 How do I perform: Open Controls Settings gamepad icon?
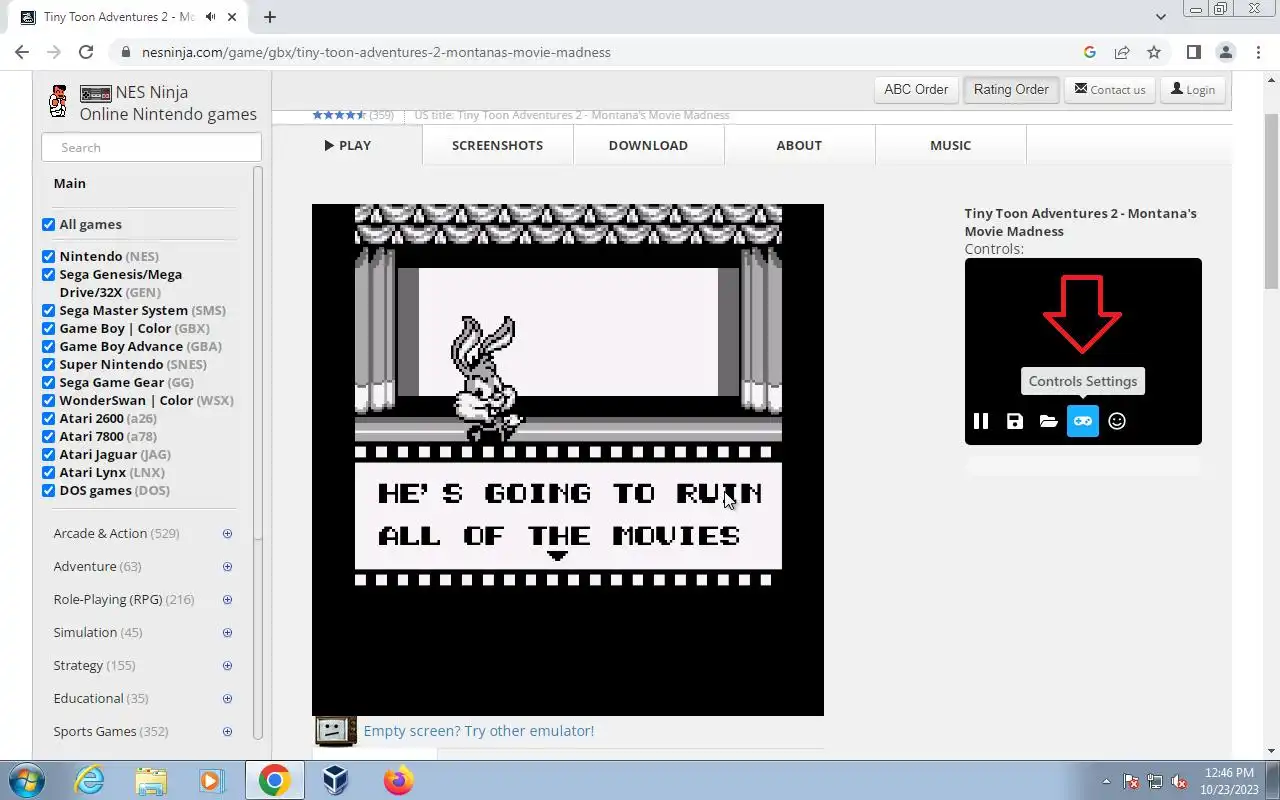coord(1083,421)
